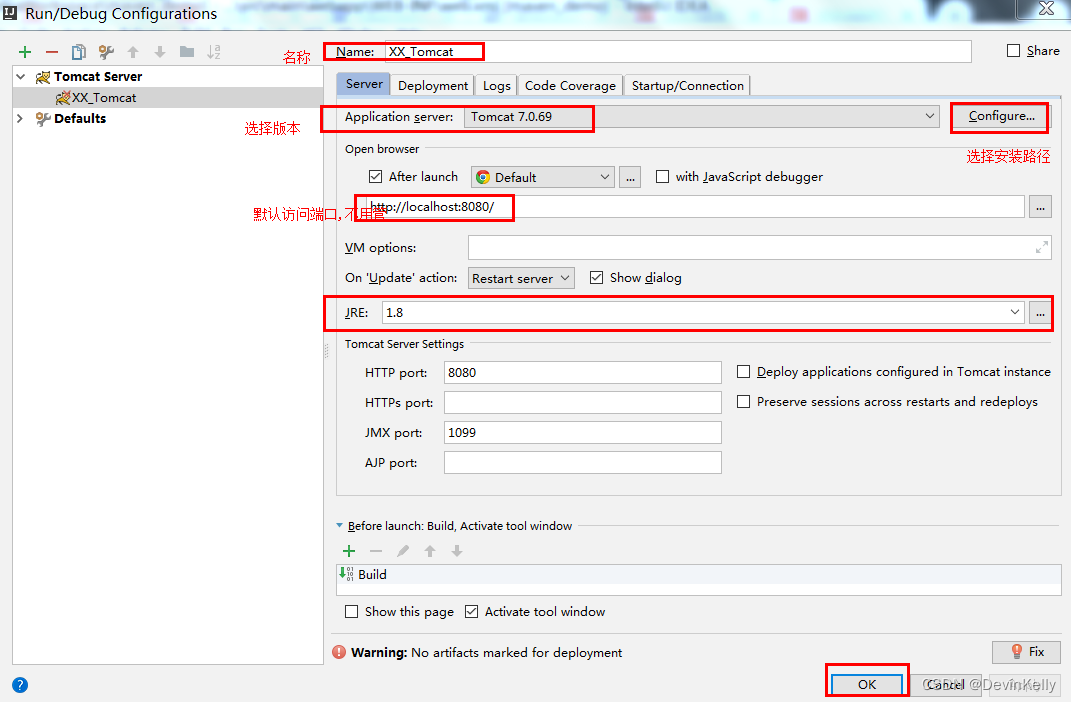Screen dimensions: 1071x702
Task: Select XX_Tomcat in the configuration tree
Action: (x=167, y=98)
